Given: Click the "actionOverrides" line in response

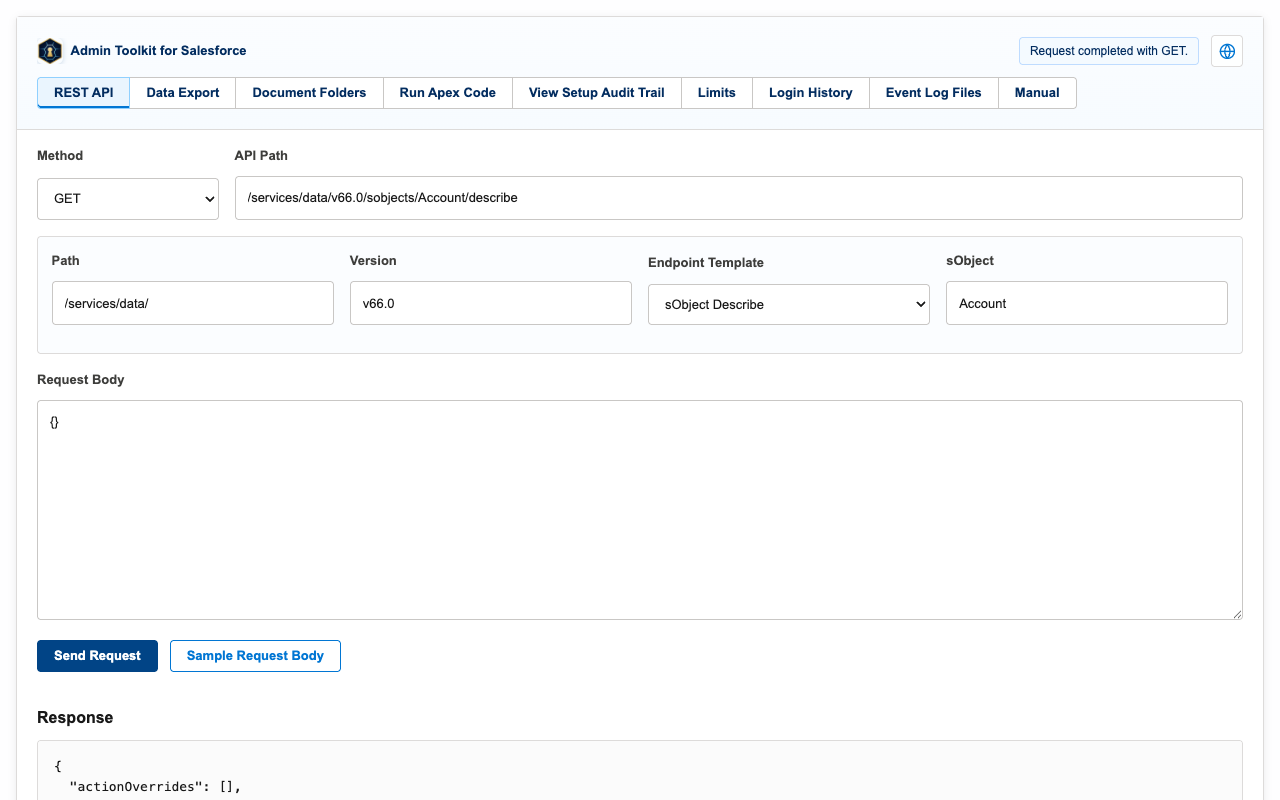Looking at the screenshot, I should tap(155, 787).
